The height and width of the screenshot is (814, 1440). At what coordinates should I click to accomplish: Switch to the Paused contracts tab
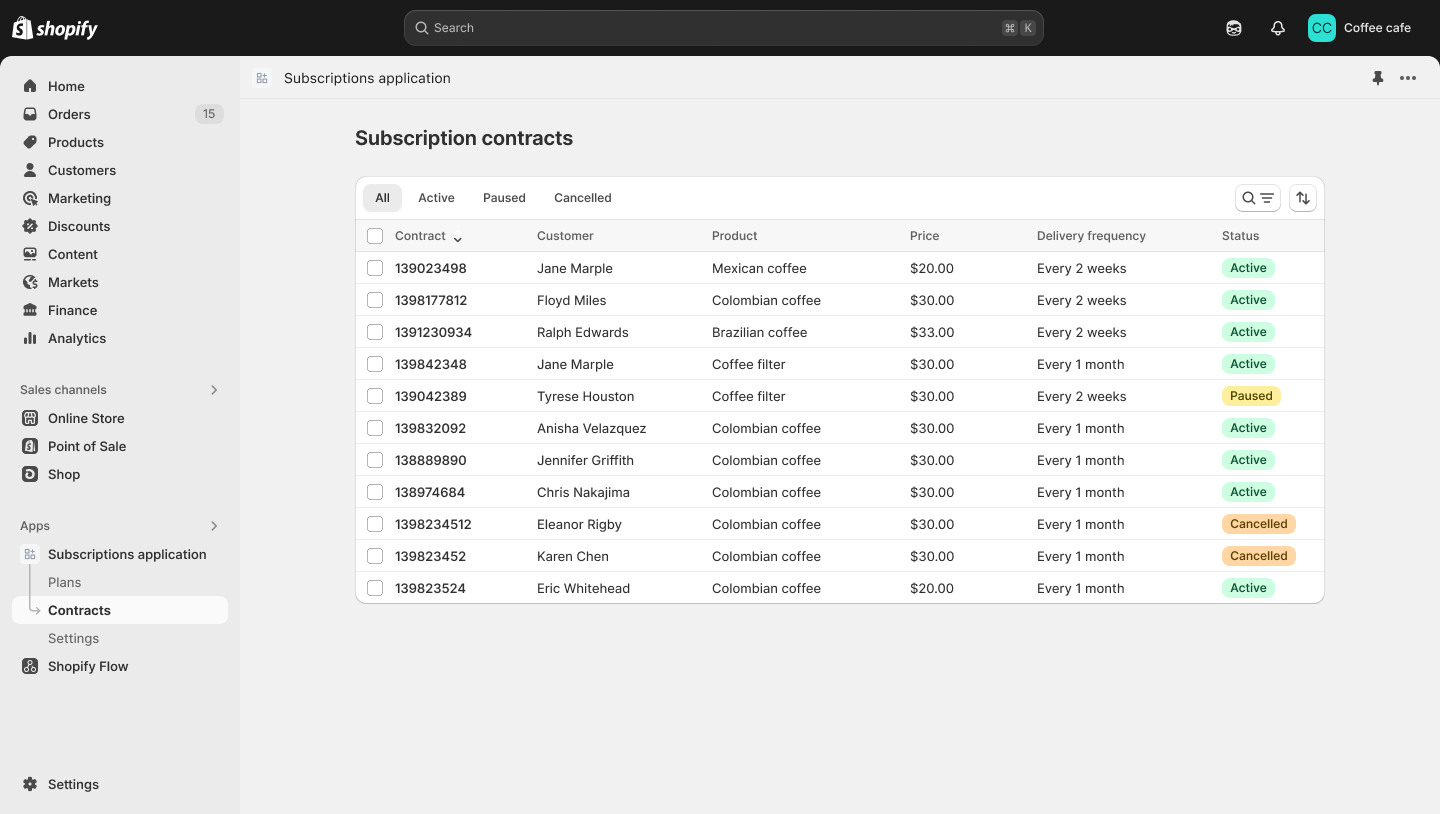click(x=504, y=197)
